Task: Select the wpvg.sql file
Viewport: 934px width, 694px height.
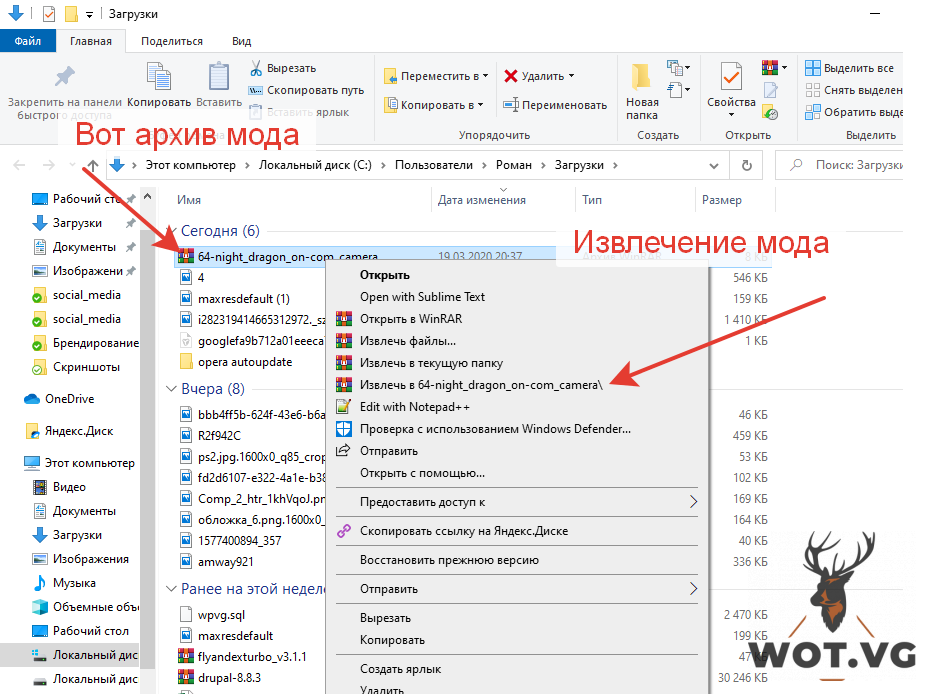Action: 221,615
